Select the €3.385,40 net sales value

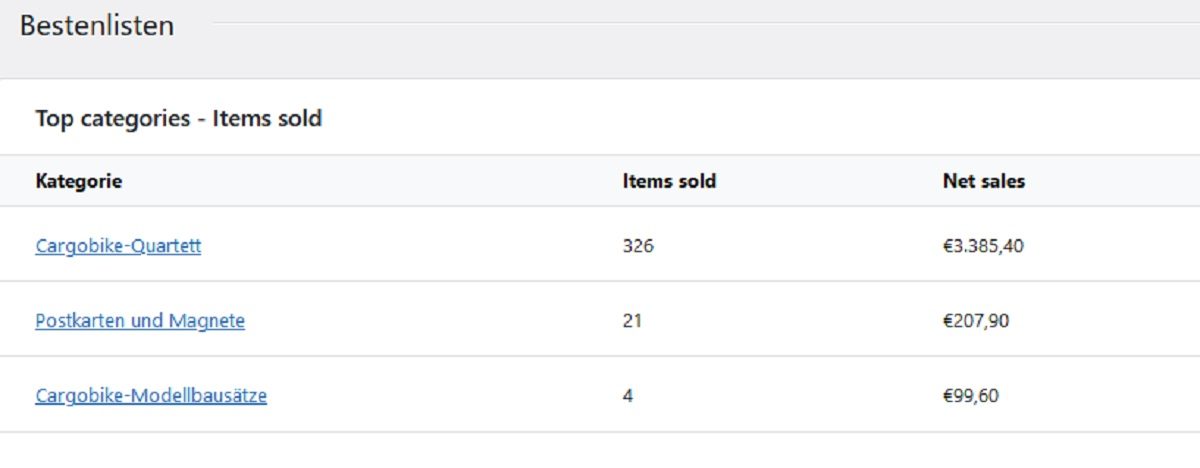point(983,245)
